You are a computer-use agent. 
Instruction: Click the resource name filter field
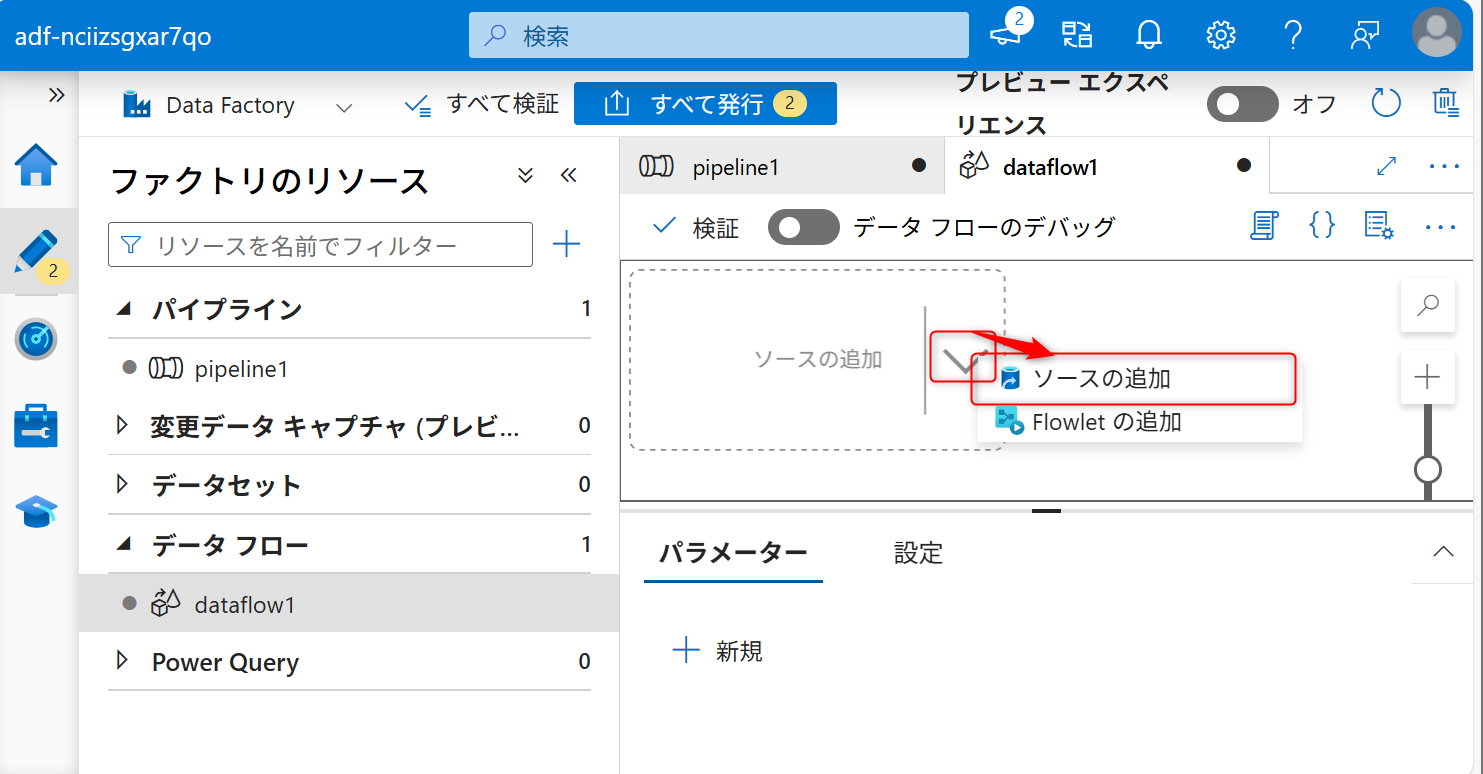tap(320, 244)
